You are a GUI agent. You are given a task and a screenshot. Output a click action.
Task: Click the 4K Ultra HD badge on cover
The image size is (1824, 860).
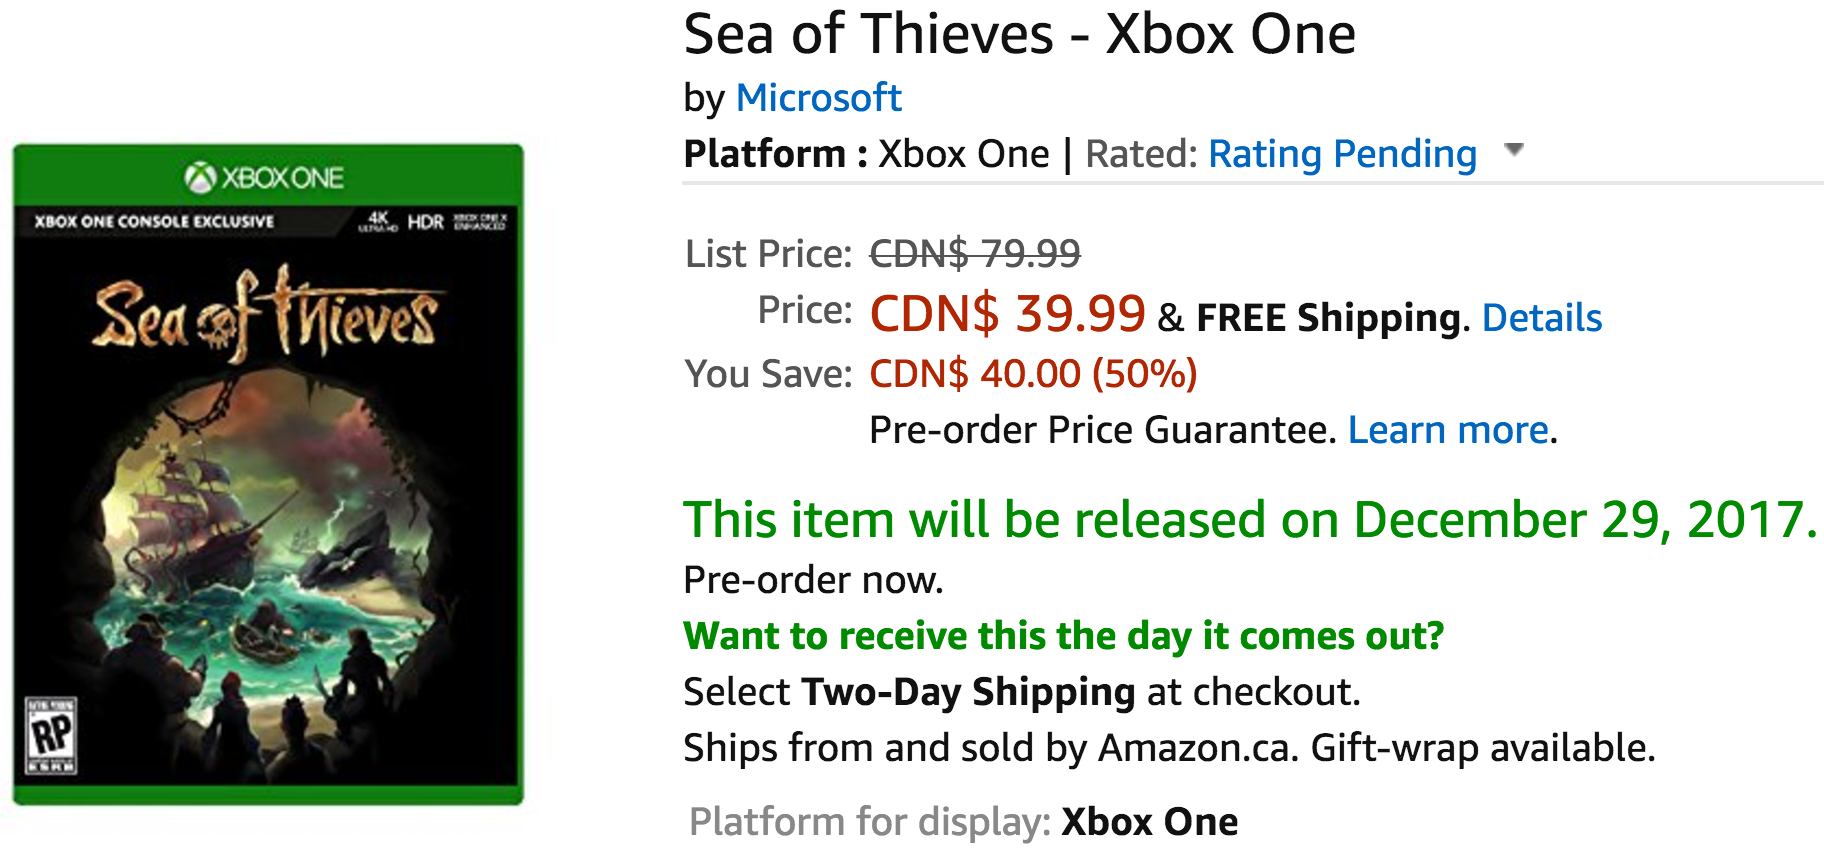(378, 221)
